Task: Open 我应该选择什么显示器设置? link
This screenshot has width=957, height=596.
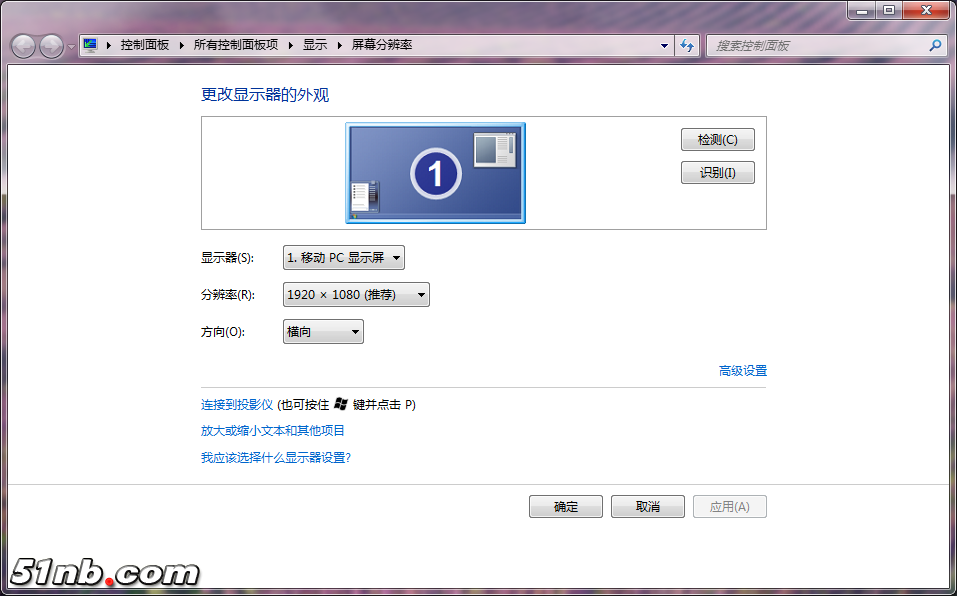Action: [x=276, y=458]
